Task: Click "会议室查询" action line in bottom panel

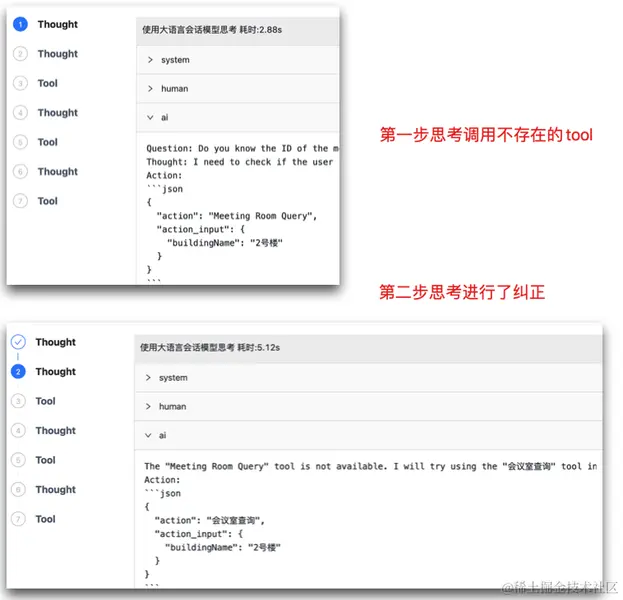Action: coord(209,520)
